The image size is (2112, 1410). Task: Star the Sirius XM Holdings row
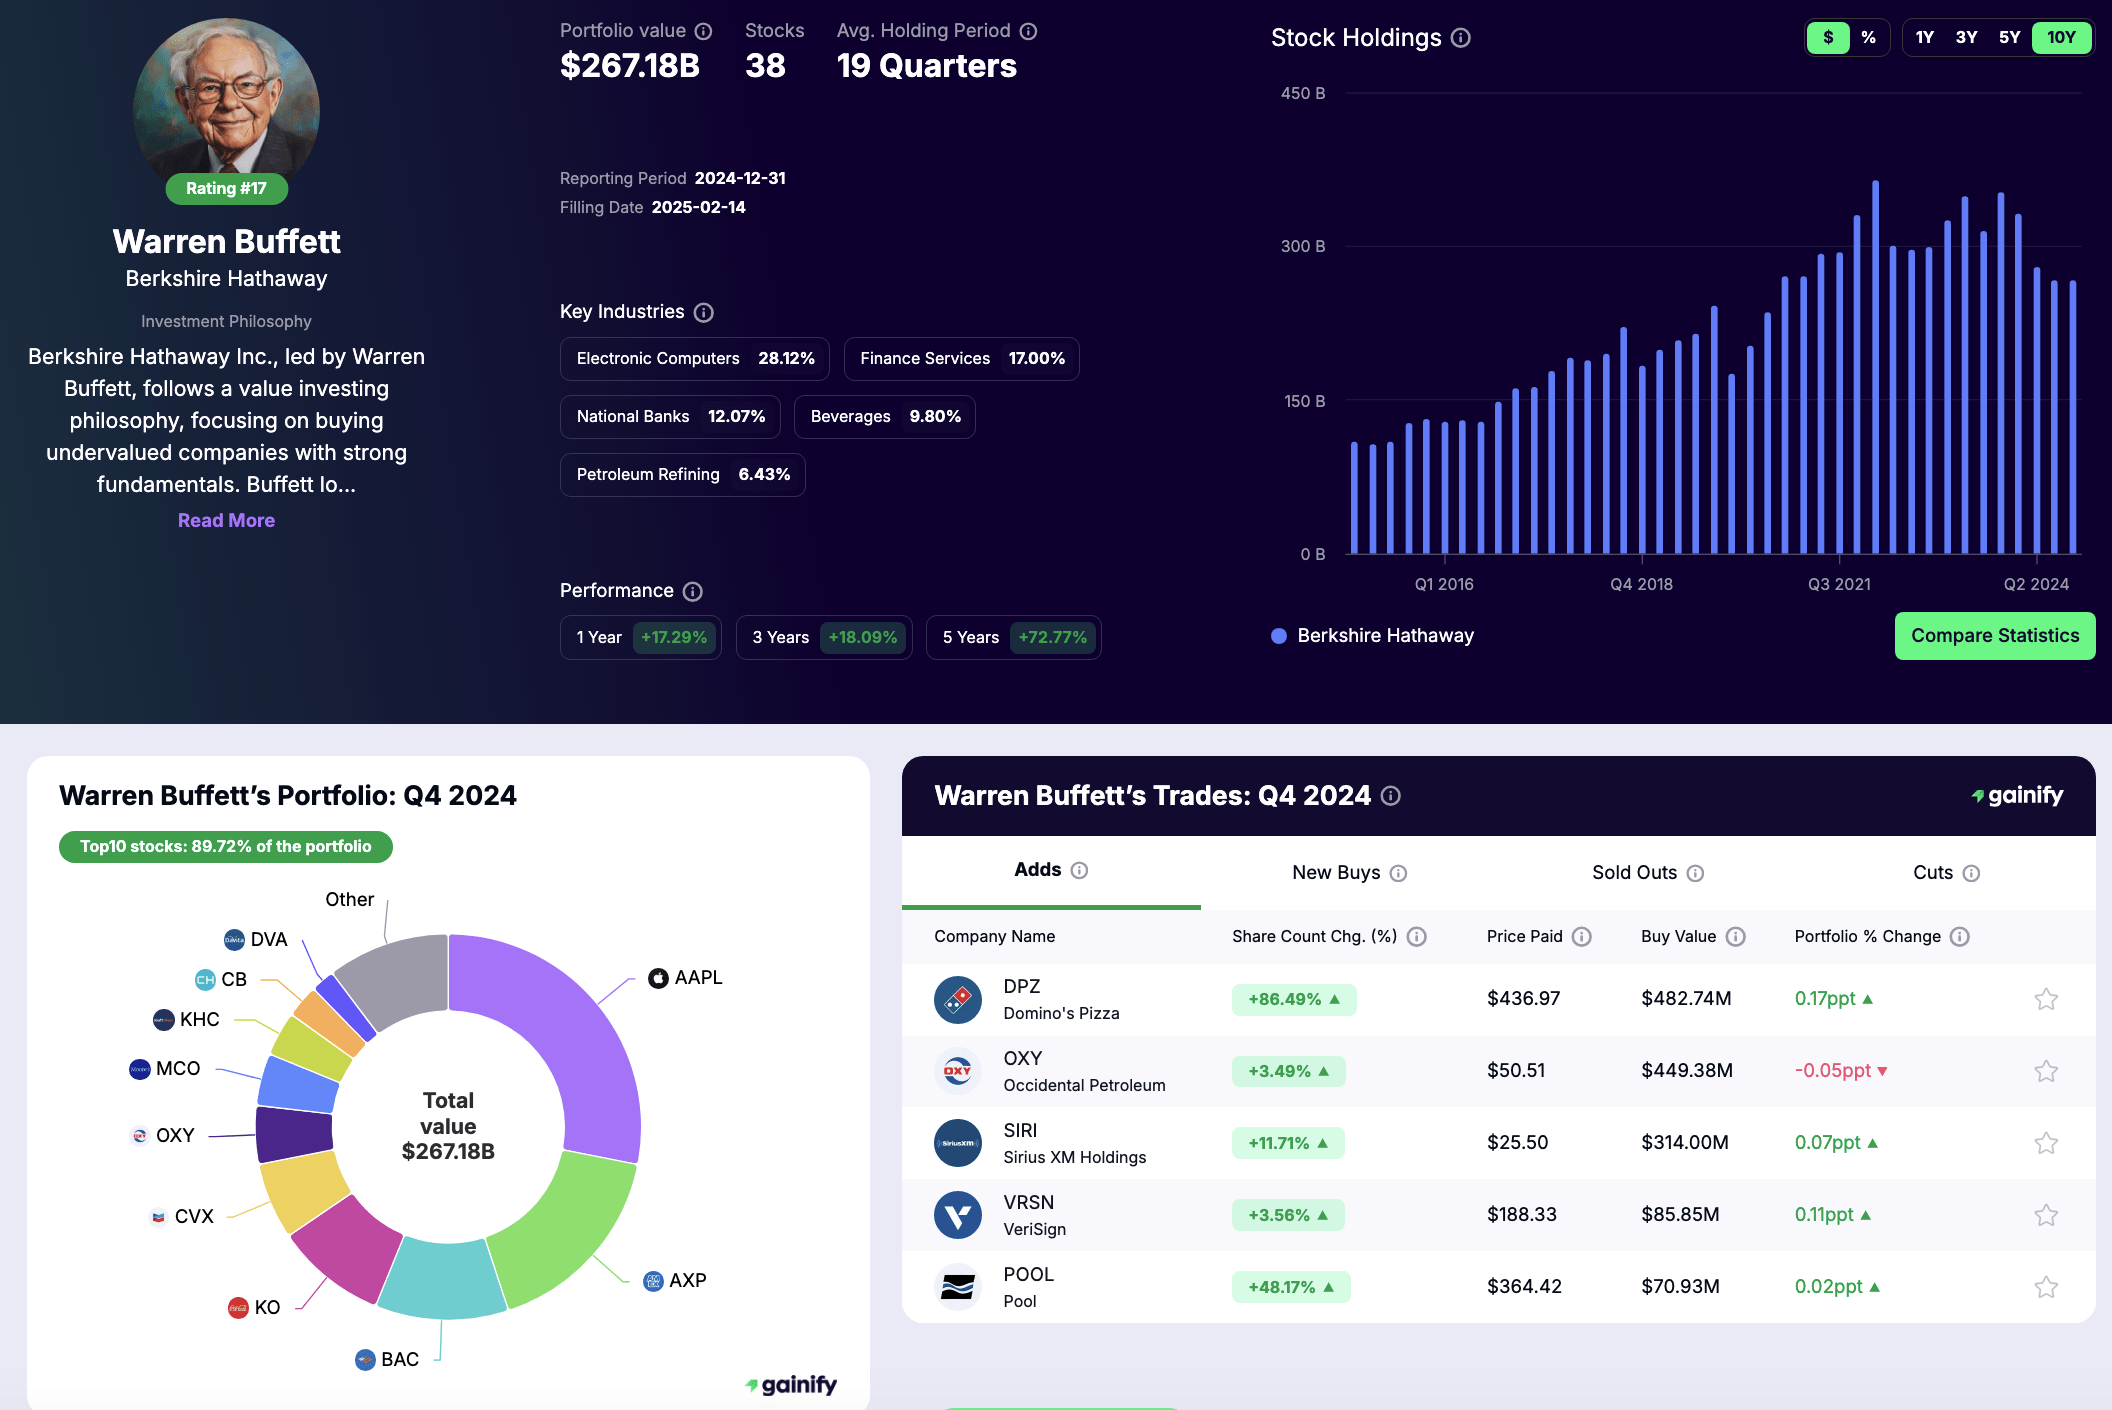click(x=2046, y=1143)
